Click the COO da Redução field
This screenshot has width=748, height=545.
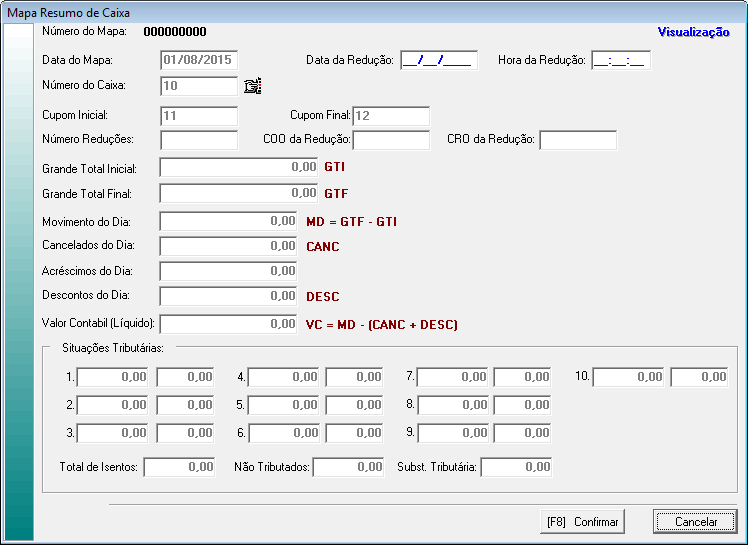390,140
